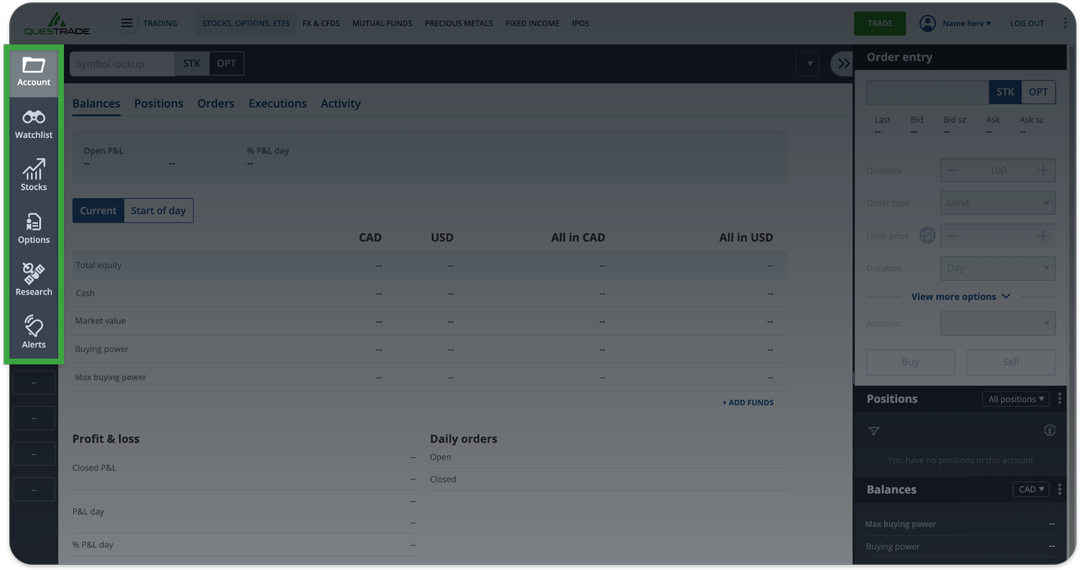Select Stocks, Options, ETFs menu item

click(246, 23)
